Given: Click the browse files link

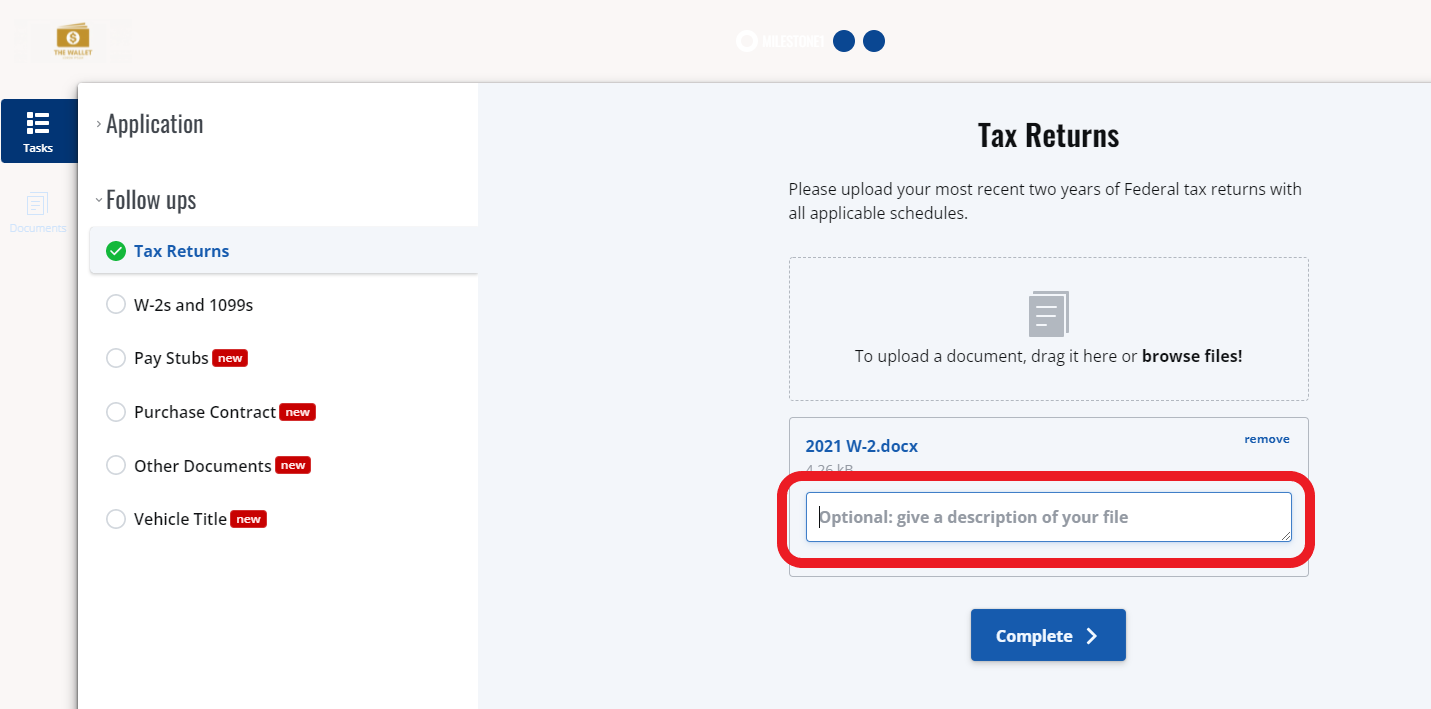Looking at the screenshot, I should [1192, 356].
